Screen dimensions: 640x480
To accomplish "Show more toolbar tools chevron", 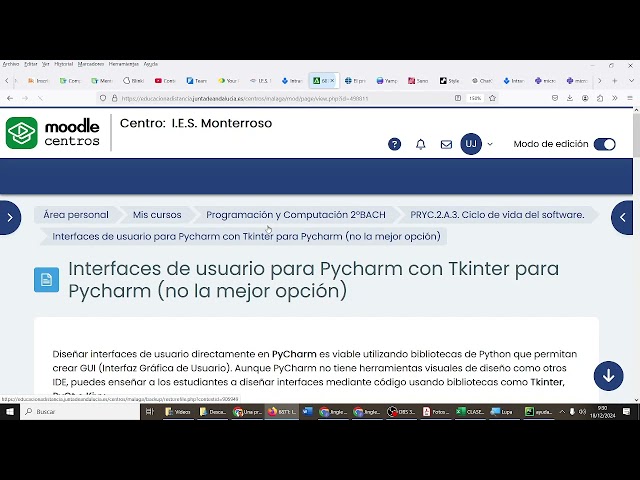I will click(615, 98).
